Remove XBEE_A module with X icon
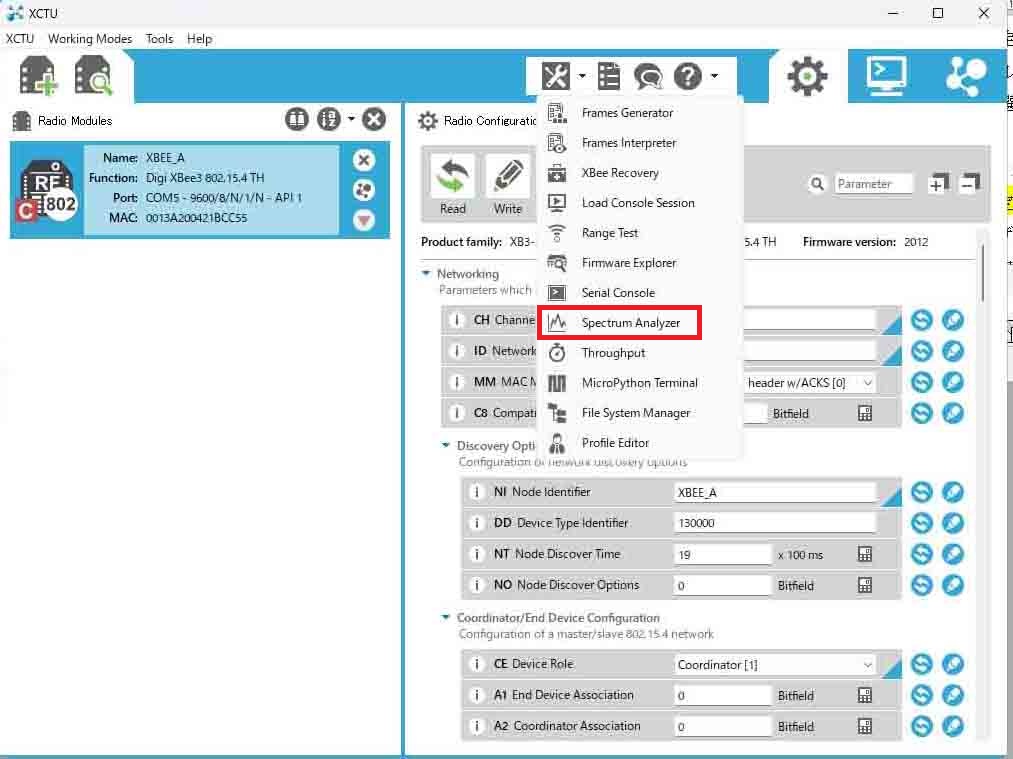The height and width of the screenshot is (759, 1013). pyautogui.click(x=364, y=160)
